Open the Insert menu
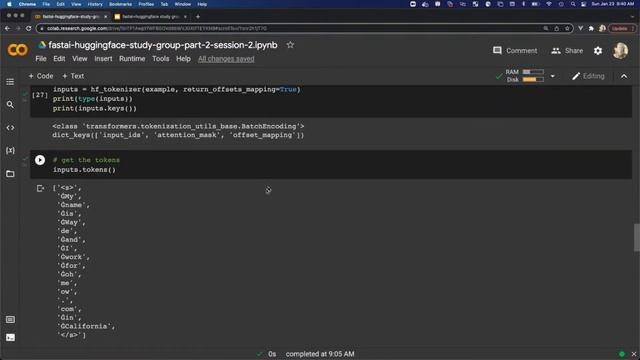Image resolution: width=640 pixels, height=360 pixels. tap(103, 59)
